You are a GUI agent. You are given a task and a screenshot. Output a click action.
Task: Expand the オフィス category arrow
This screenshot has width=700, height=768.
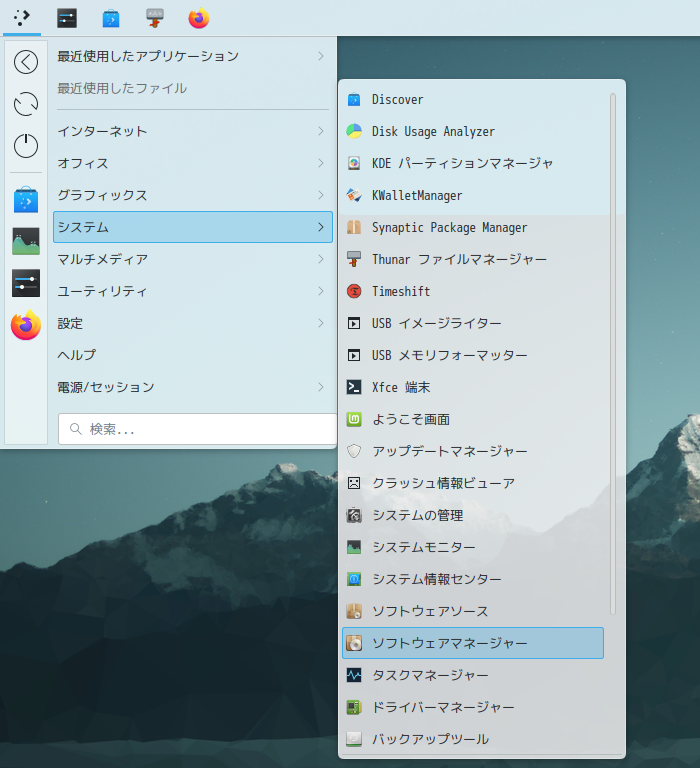[321, 163]
